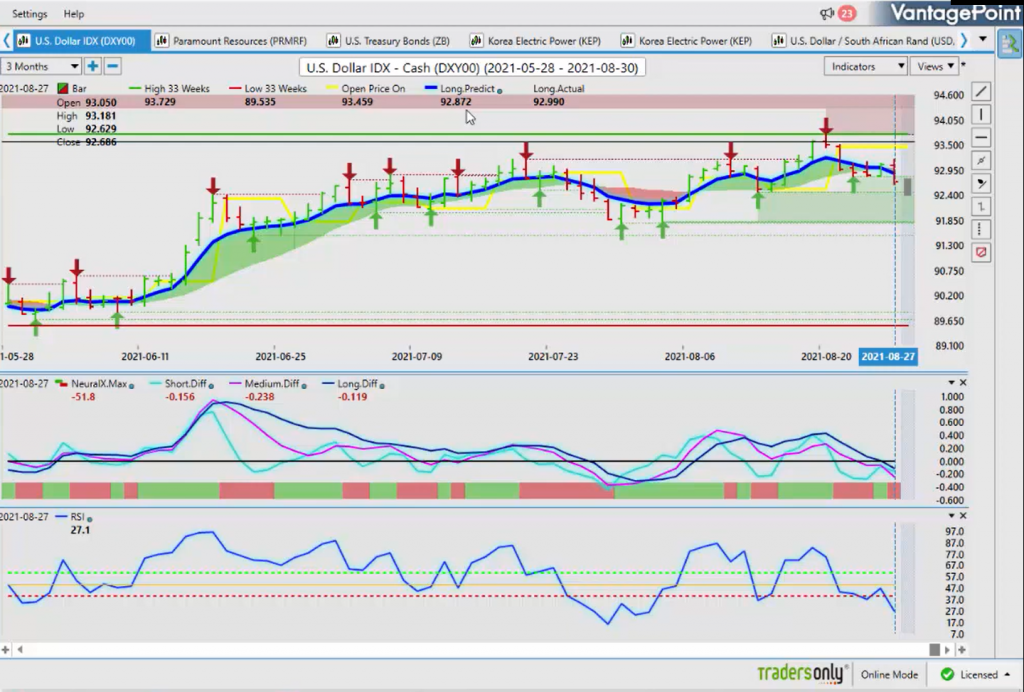Open the Views dropdown
The image size is (1024, 692).
coord(935,66)
